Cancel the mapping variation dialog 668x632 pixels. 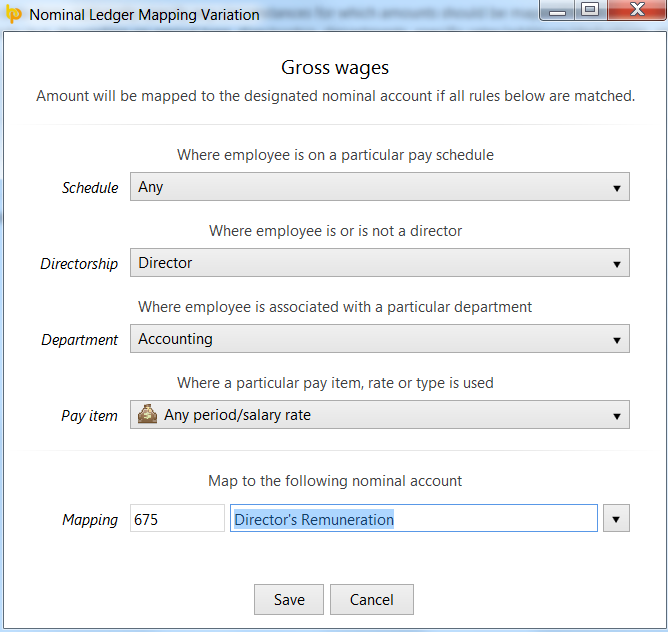point(371,600)
